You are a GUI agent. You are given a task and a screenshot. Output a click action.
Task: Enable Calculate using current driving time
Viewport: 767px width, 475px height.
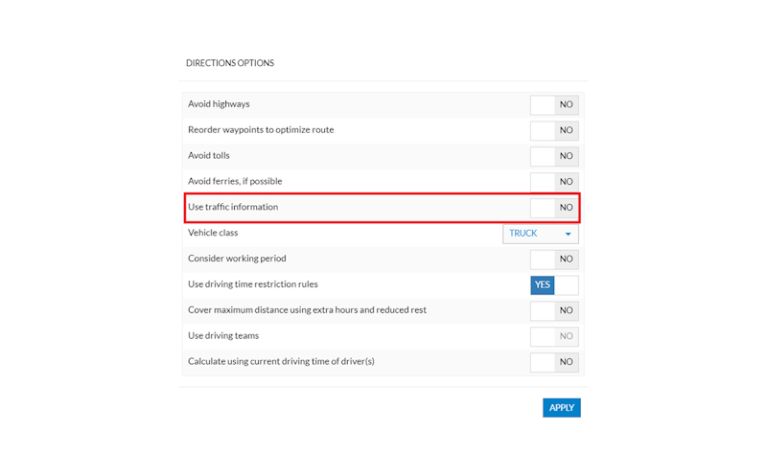554,361
